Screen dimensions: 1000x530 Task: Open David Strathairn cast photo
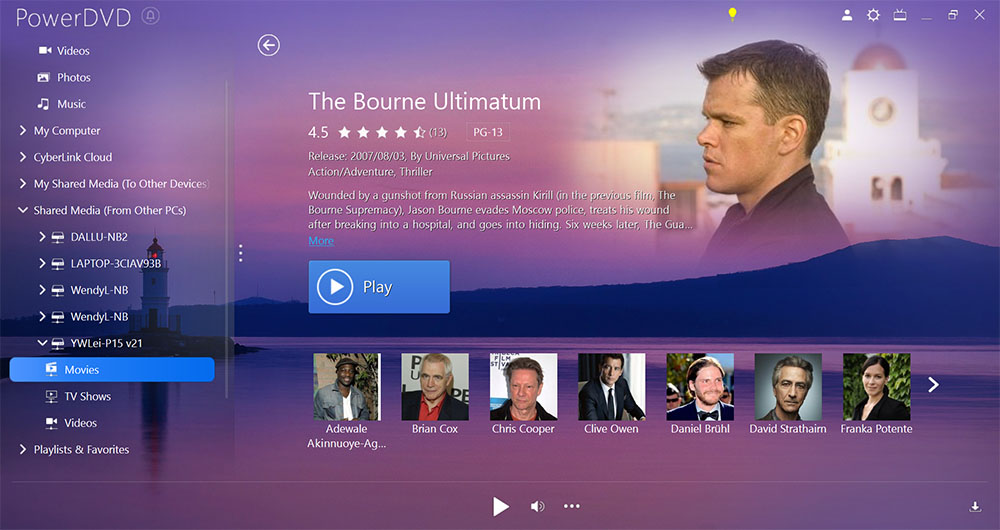point(788,386)
